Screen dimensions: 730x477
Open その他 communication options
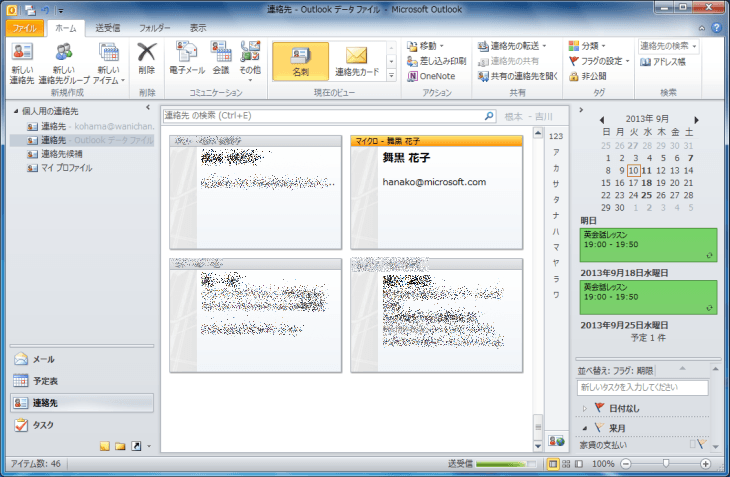[250, 61]
